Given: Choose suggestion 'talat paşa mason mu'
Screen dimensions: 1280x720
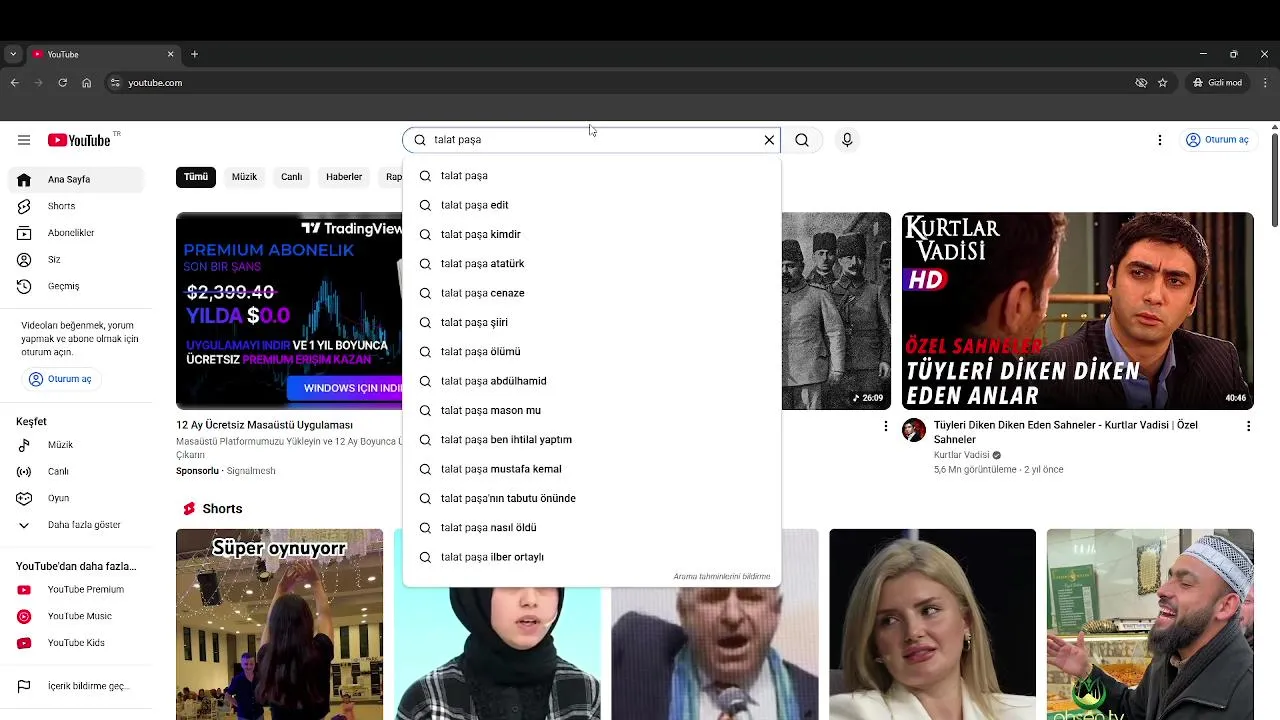Looking at the screenshot, I should coord(591,410).
